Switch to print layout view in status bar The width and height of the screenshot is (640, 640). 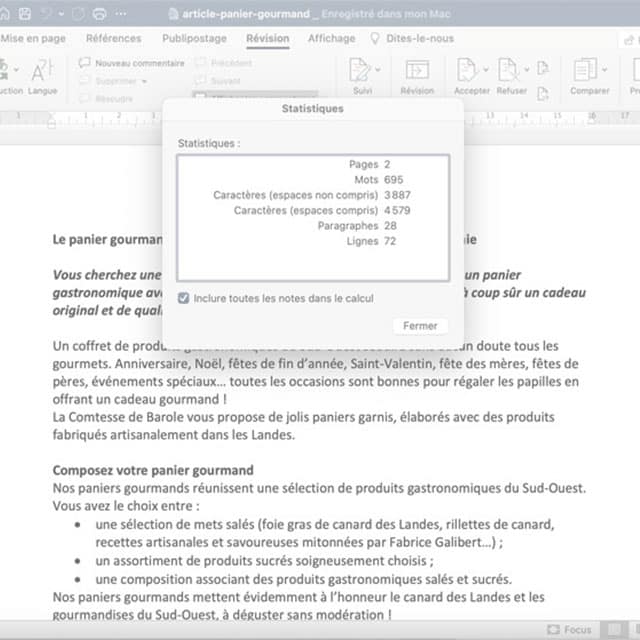[x=614, y=630]
